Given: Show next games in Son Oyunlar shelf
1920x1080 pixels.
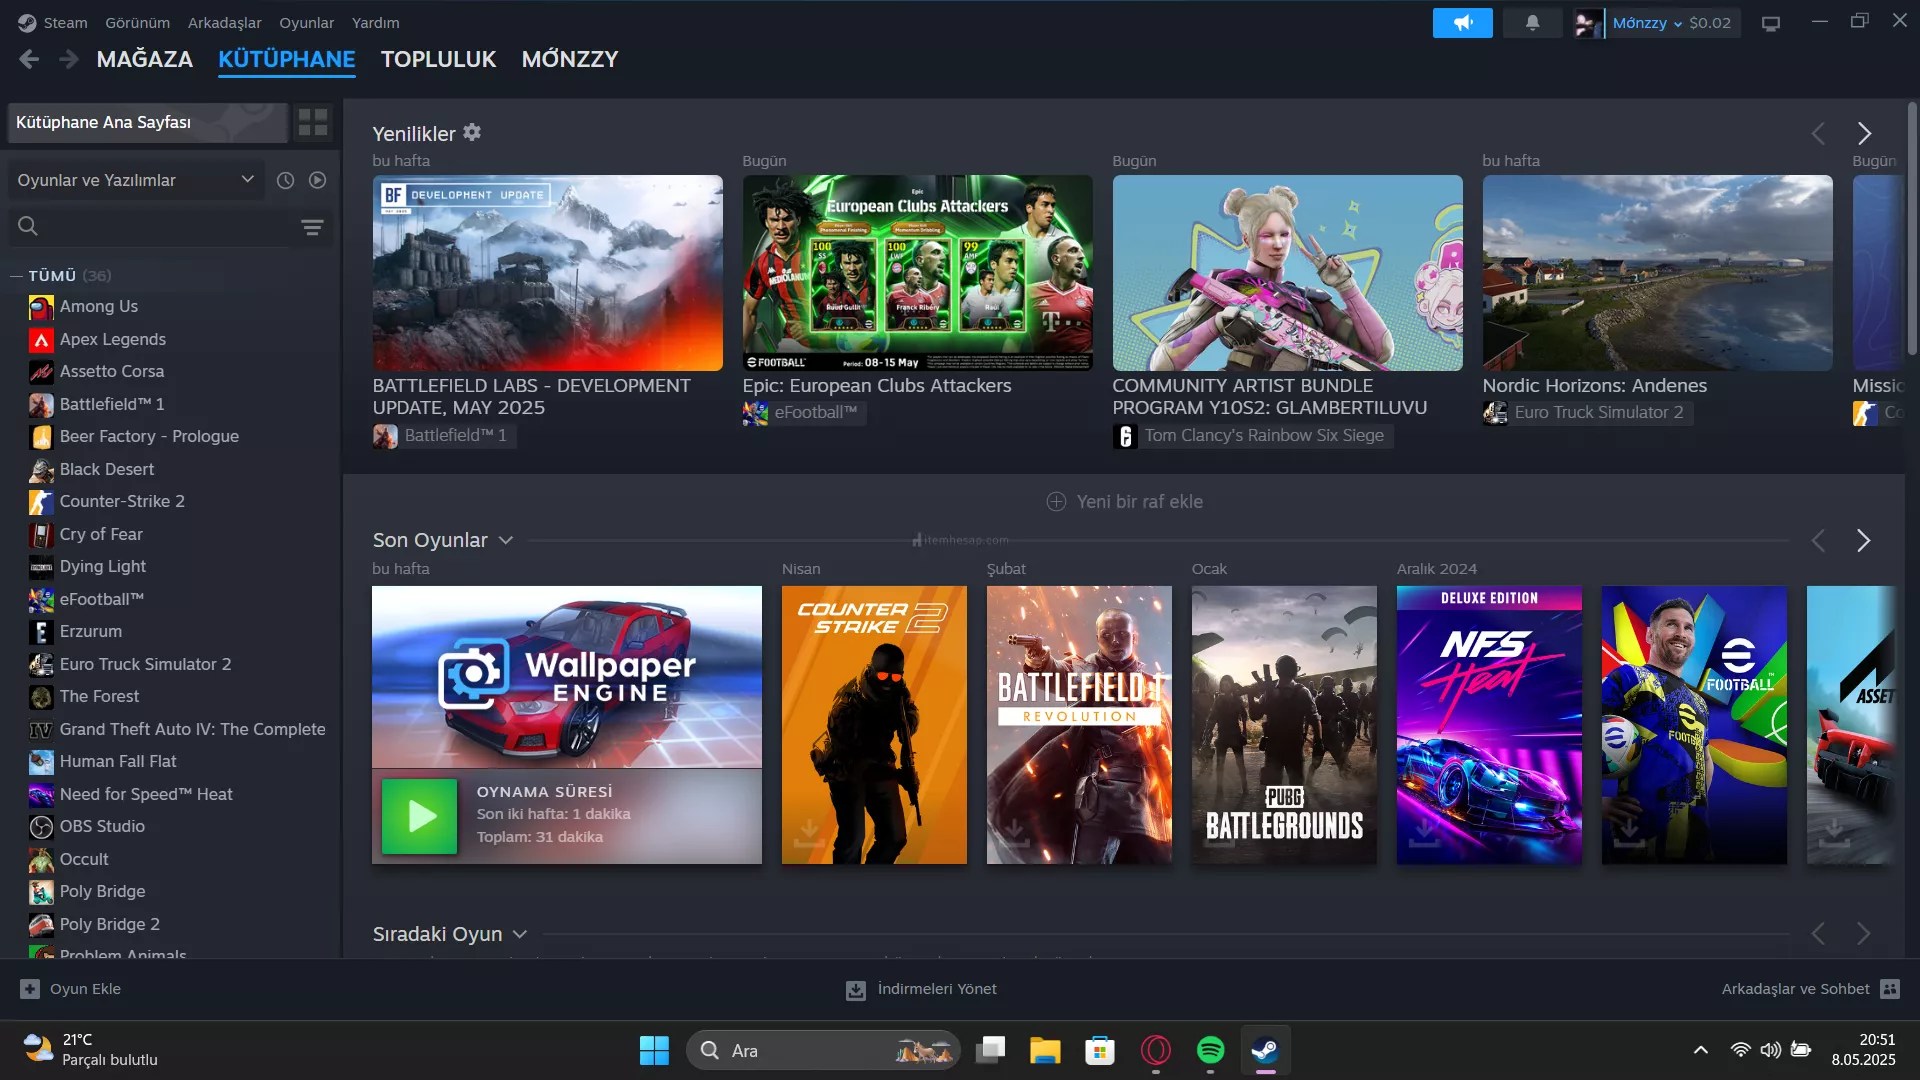Looking at the screenshot, I should [1863, 541].
